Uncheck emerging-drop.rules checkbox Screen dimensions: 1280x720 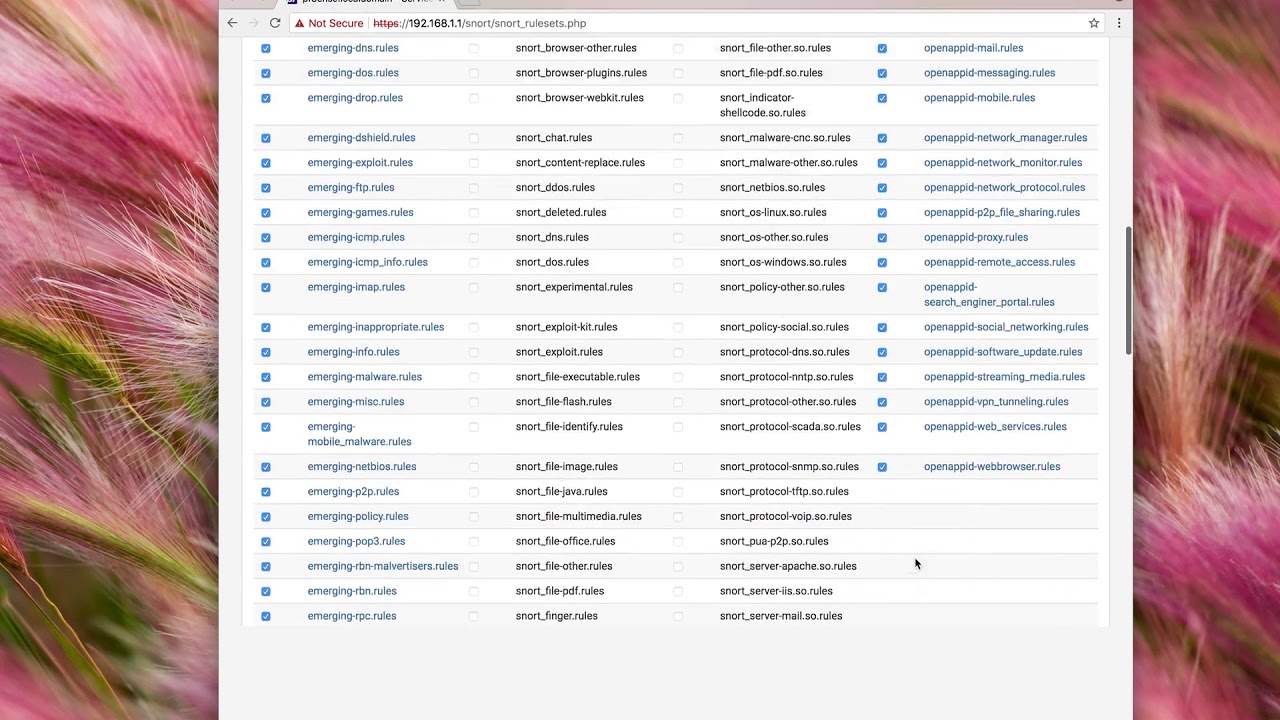266,98
